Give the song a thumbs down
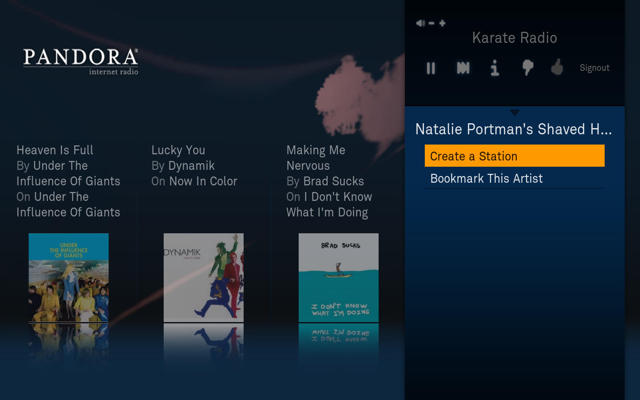Screen dimensions: 640x400 coord(527,67)
